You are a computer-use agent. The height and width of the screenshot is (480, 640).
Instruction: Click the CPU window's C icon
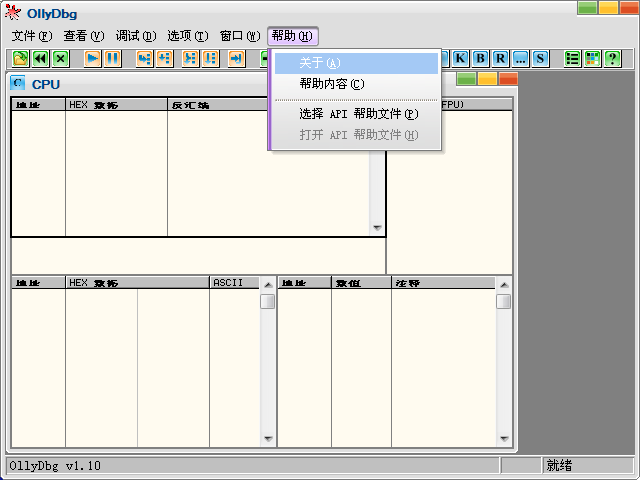(18, 83)
